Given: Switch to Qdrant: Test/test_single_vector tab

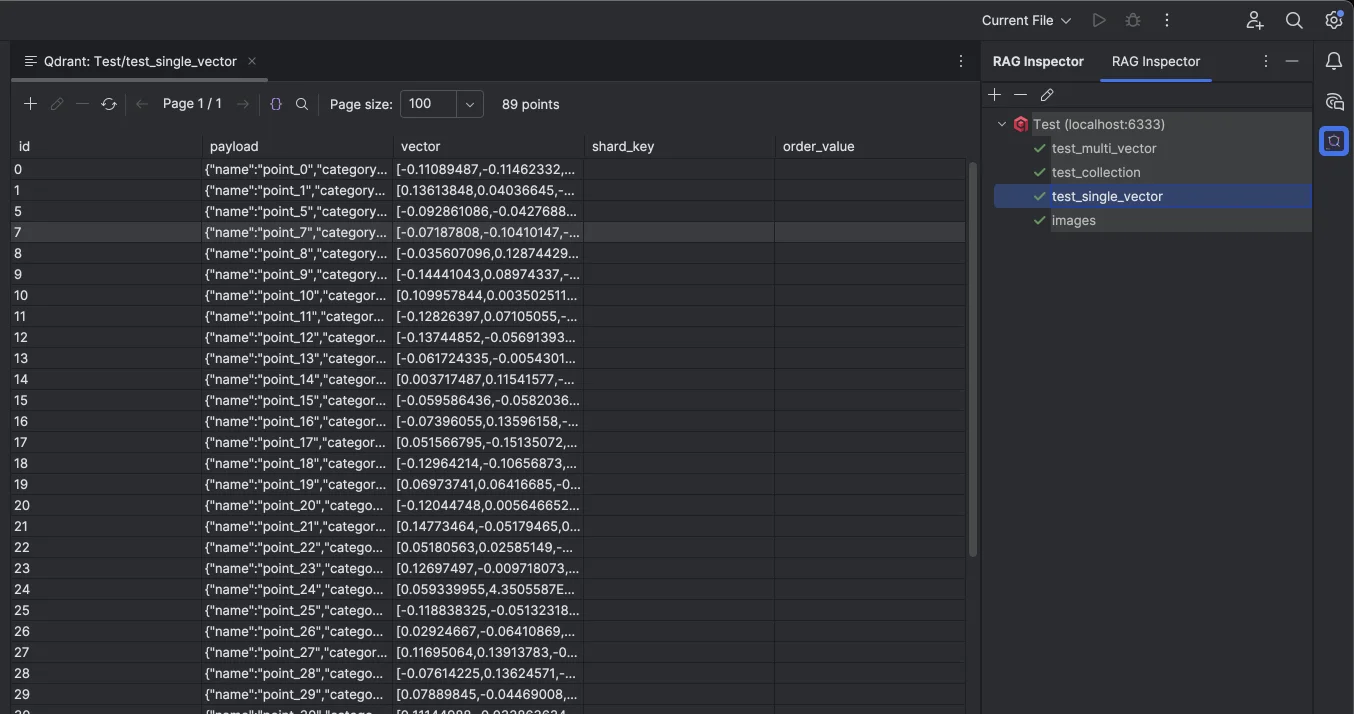Looking at the screenshot, I should pos(140,61).
